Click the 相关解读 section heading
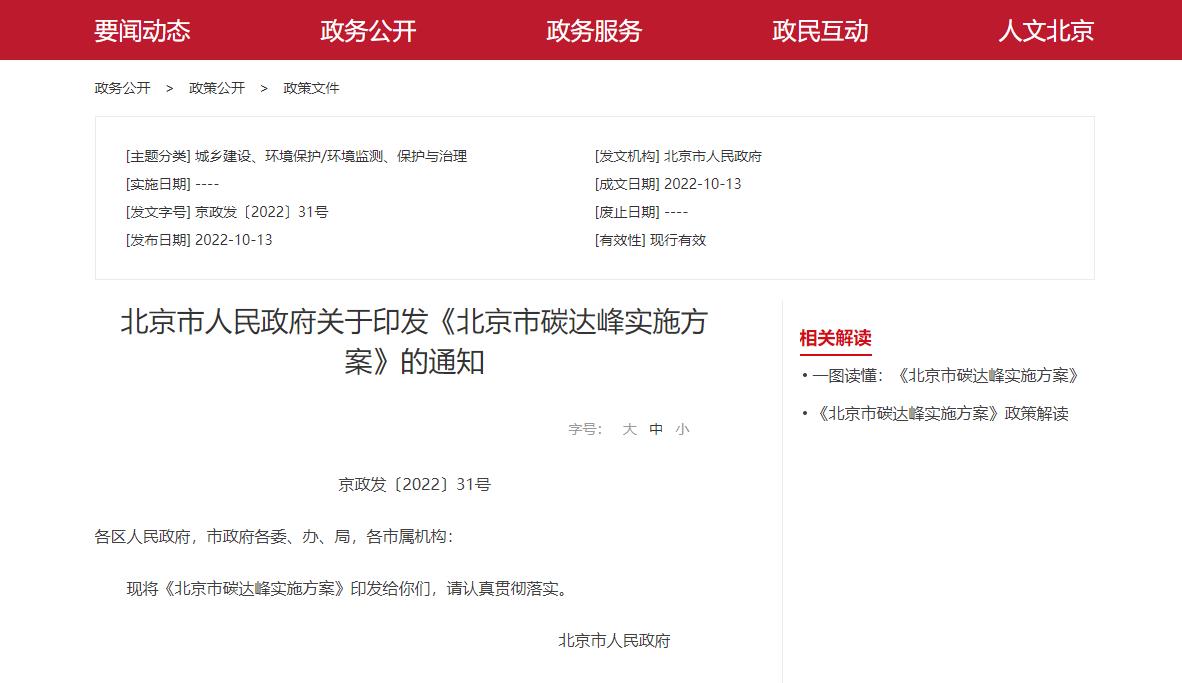This screenshot has height=683, width=1182. [x=835, y=339]
